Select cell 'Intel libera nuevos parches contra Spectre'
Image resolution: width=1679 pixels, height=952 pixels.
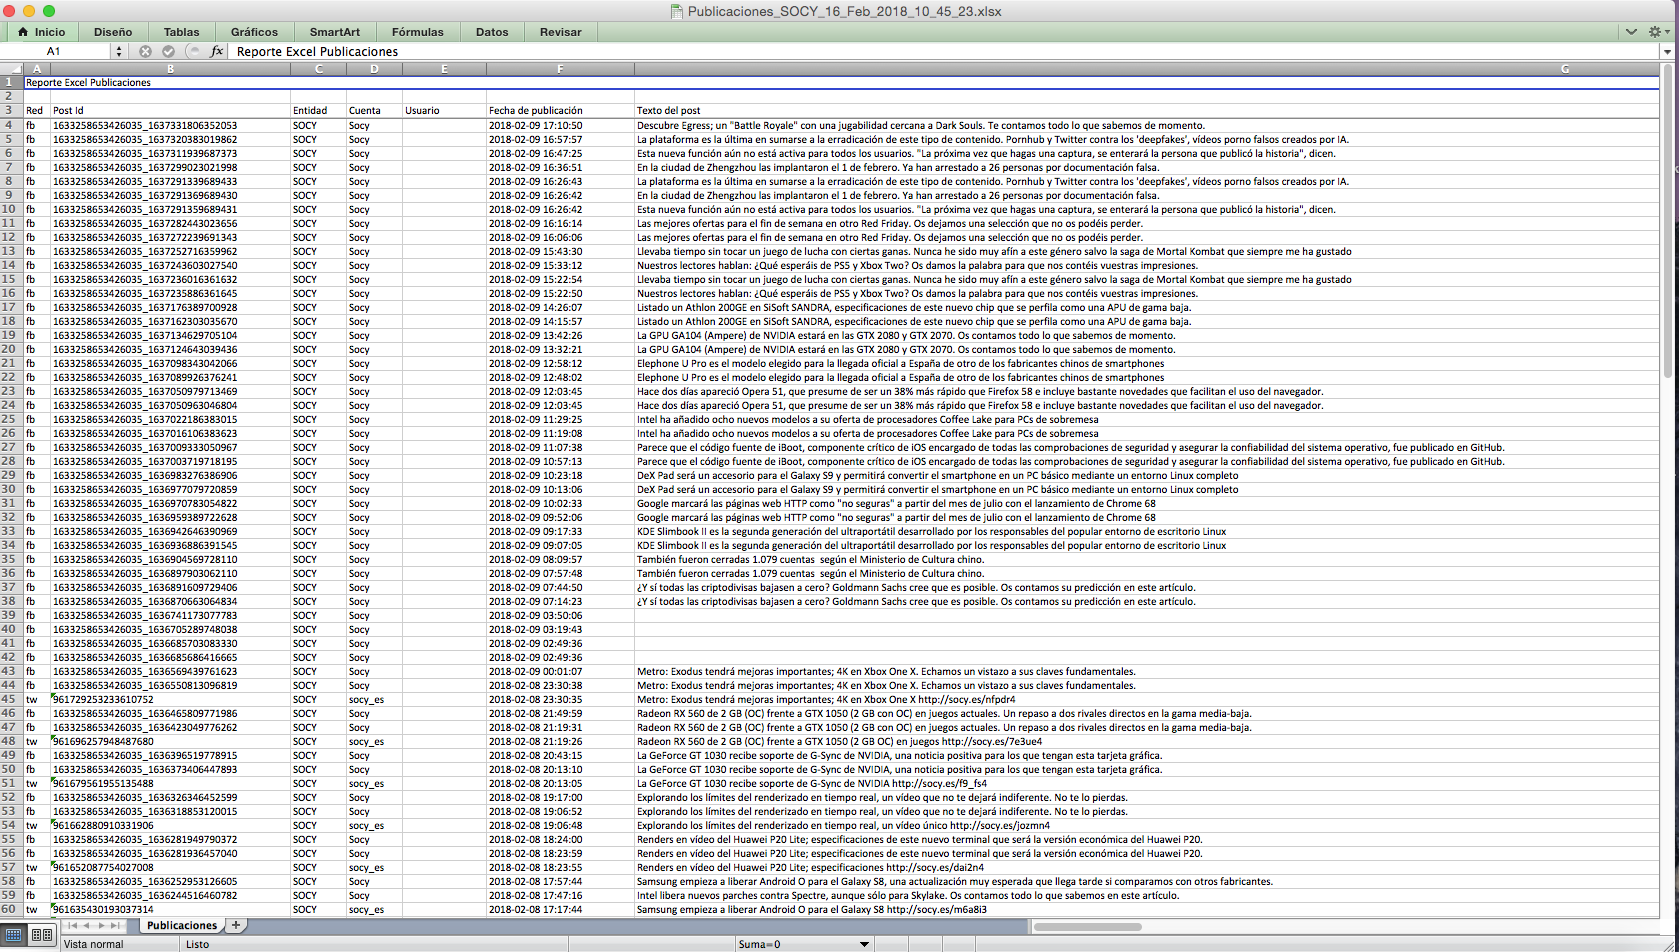point(1147,895)
